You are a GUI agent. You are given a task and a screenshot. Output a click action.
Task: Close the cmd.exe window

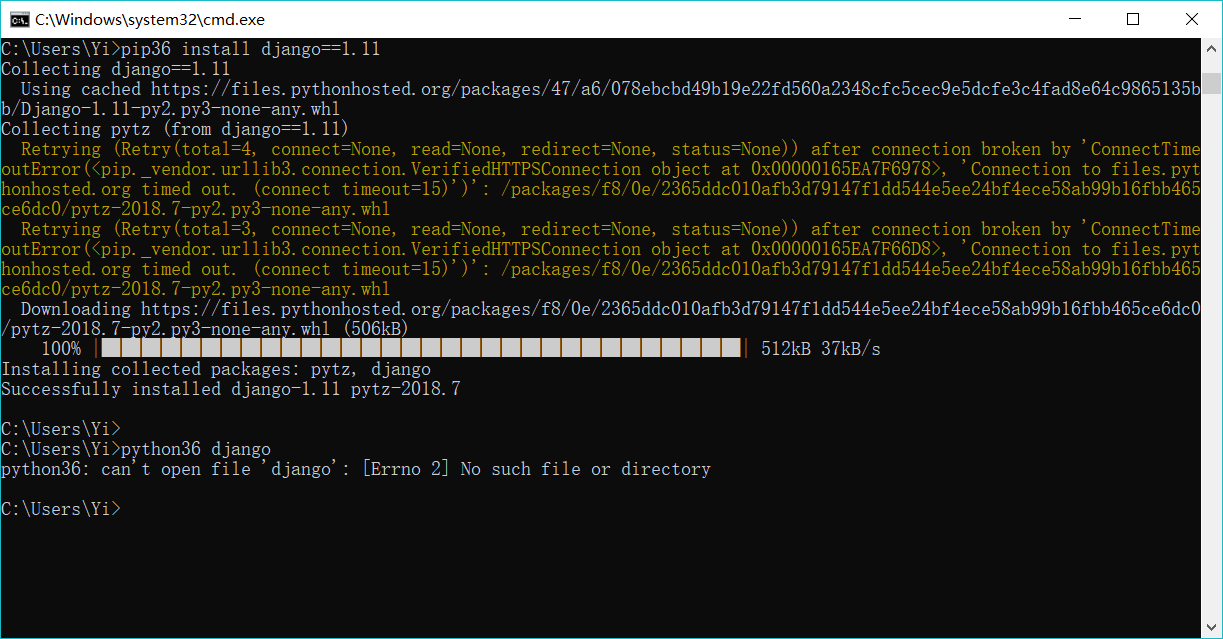click(1192, 19)
